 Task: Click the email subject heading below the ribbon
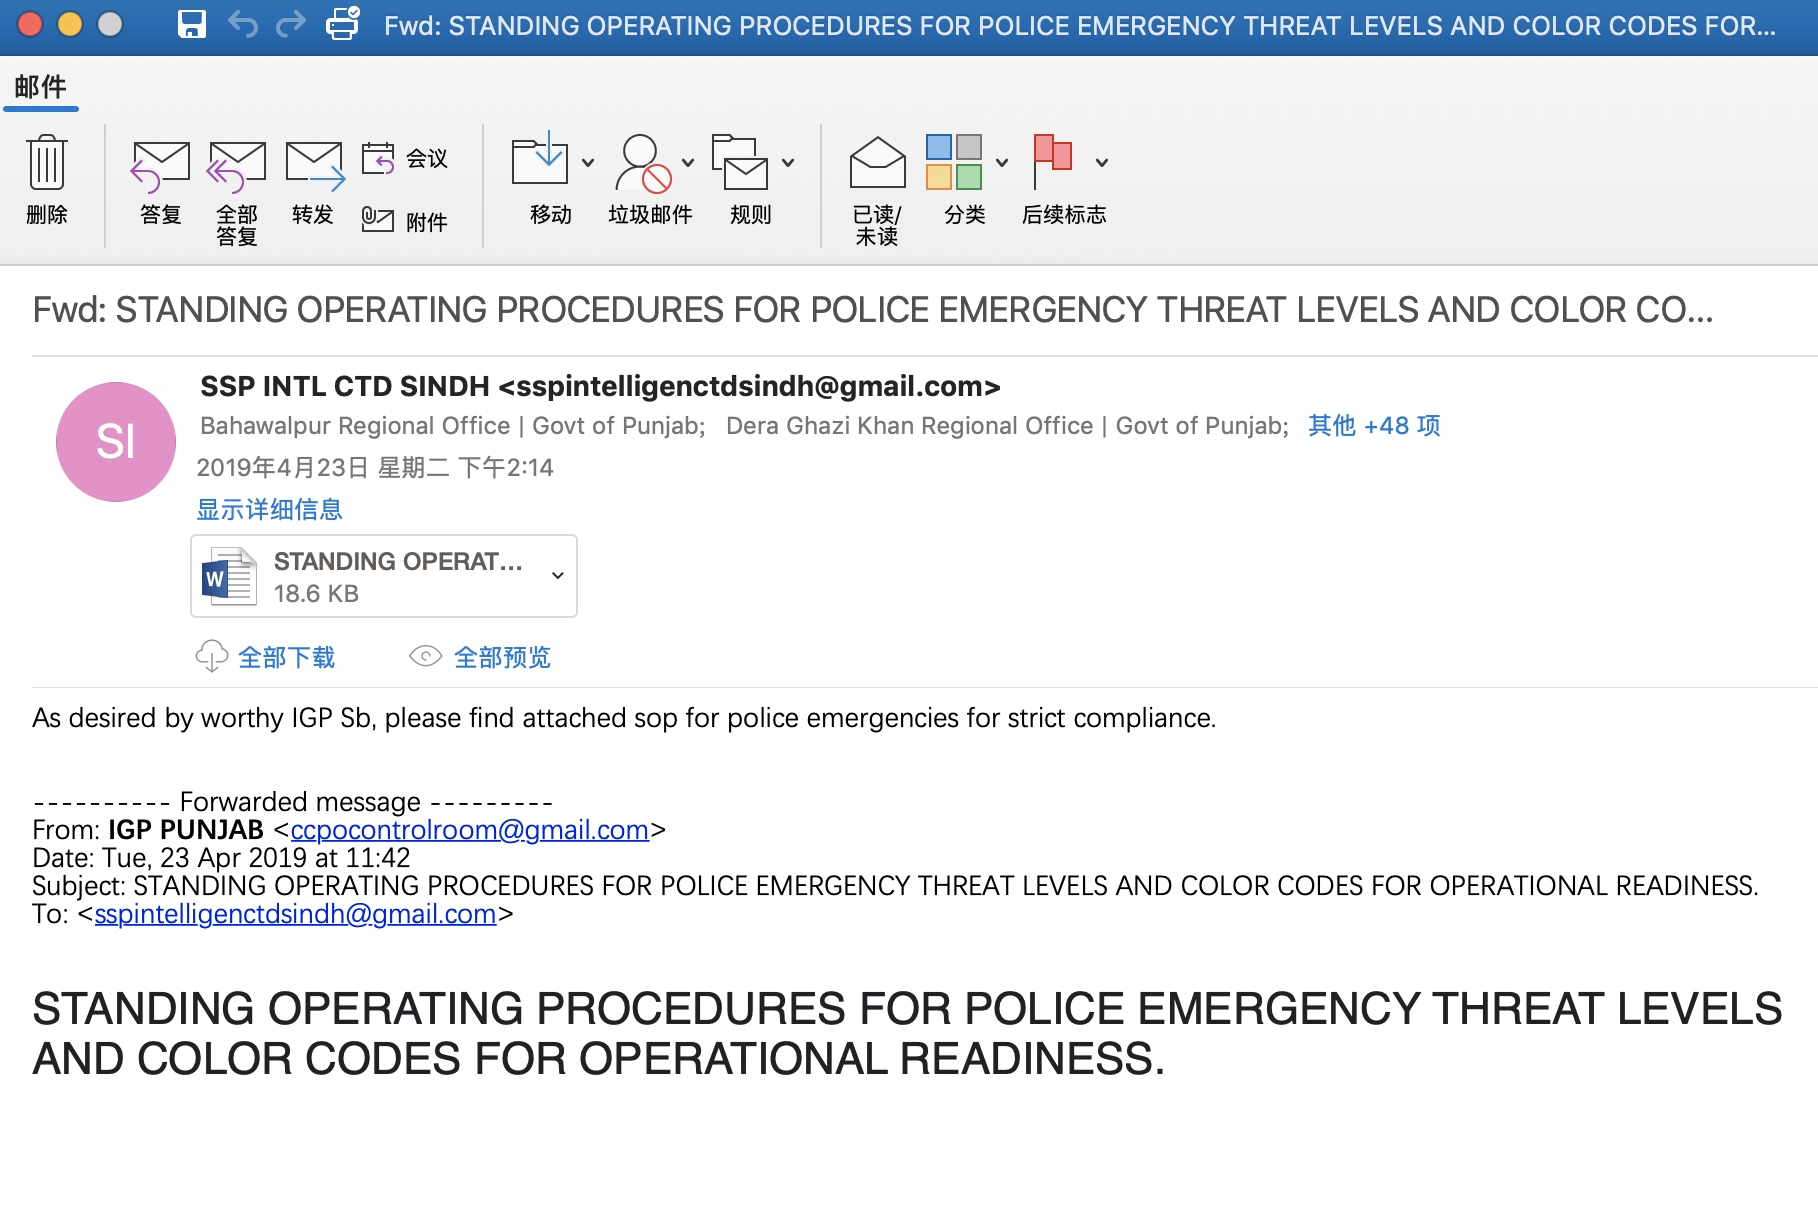point(873,310)
